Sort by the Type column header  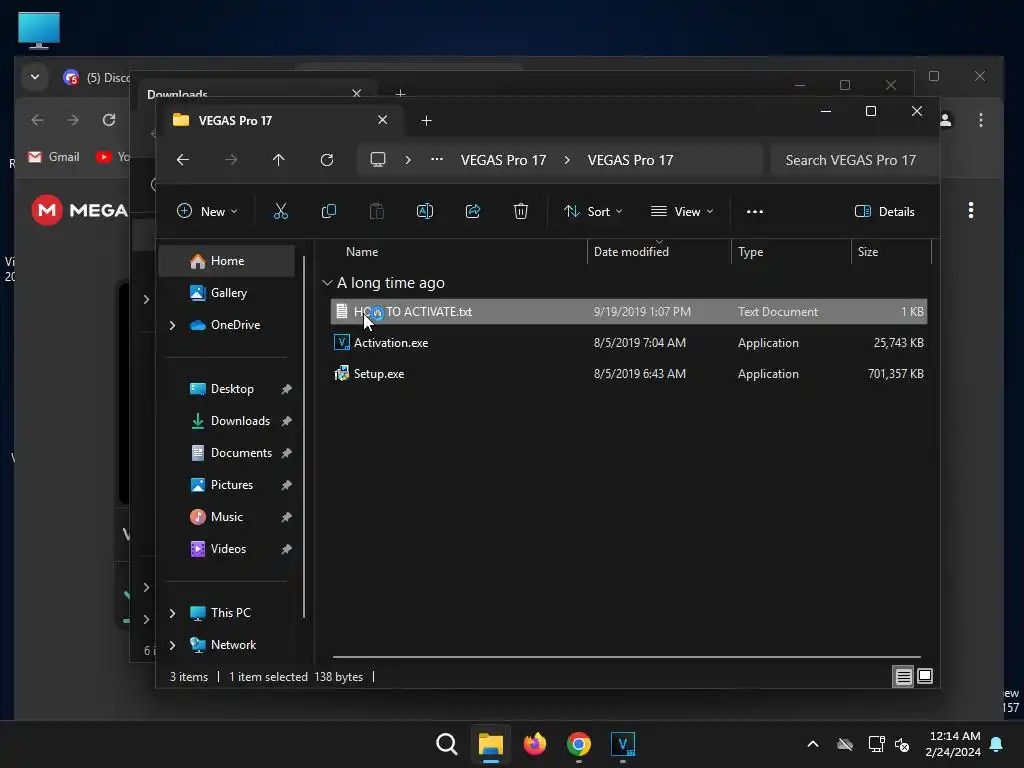click(x=750, y=252)
